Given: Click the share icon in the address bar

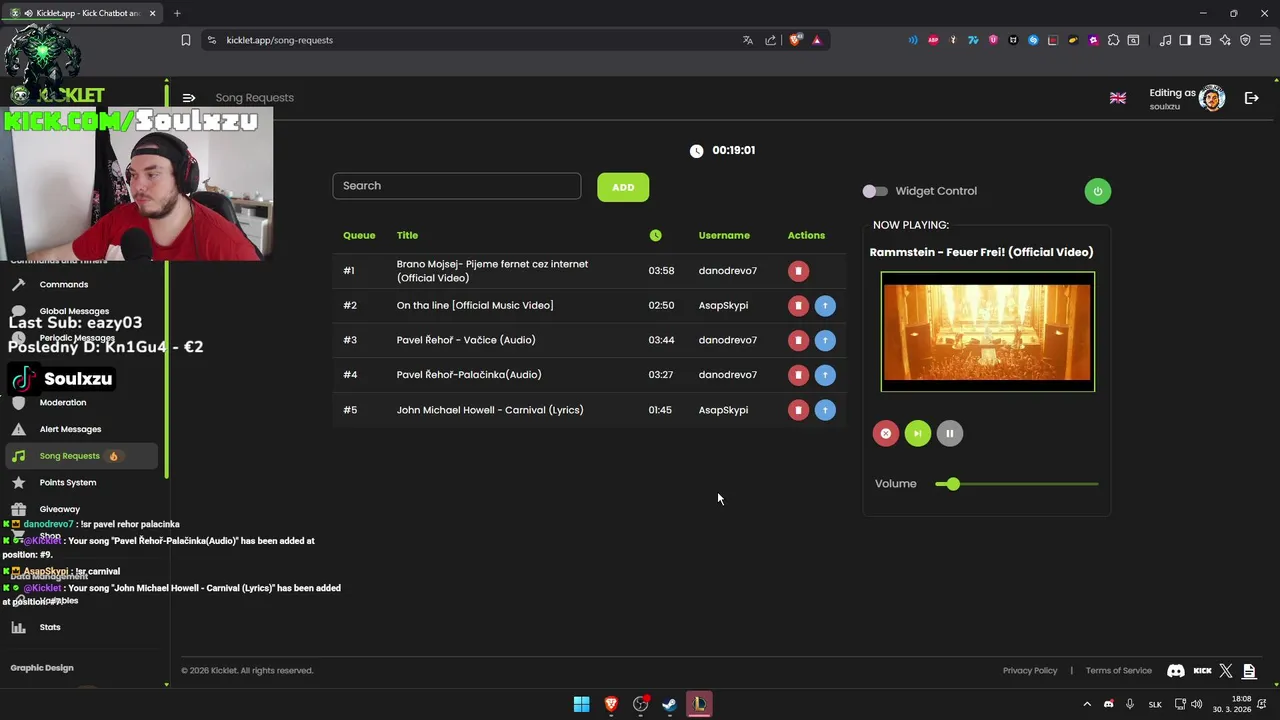Looking at the screenshot, I should point(771,40).
